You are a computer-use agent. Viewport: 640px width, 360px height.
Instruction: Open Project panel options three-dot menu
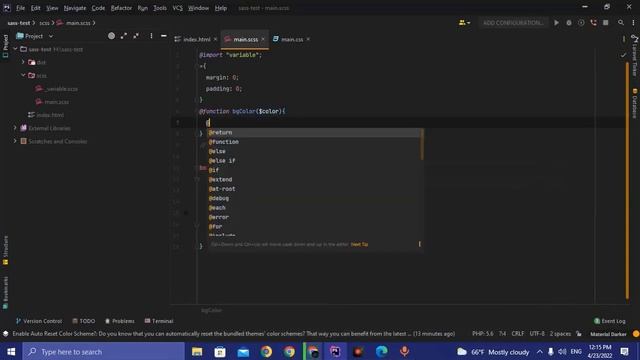click(151, 36)
